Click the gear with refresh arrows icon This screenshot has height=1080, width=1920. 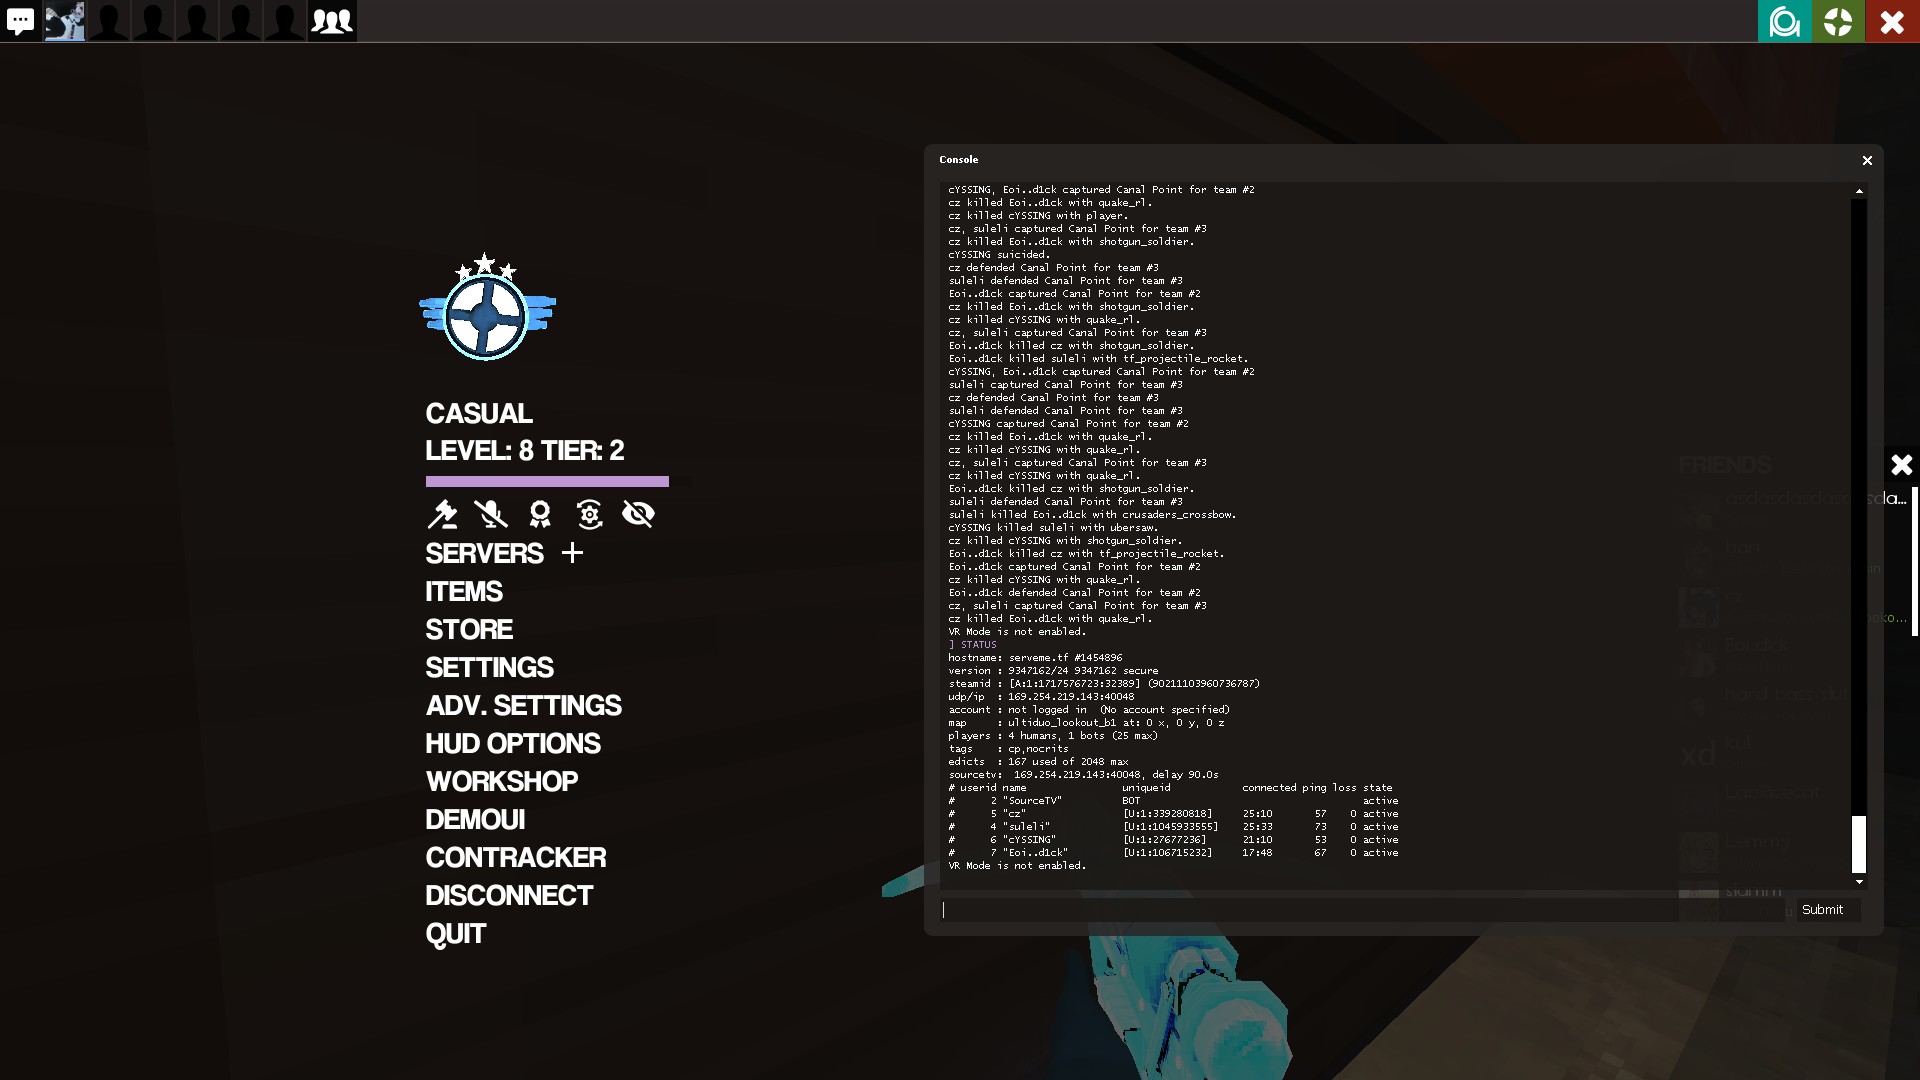pyautogui.click(x=589, y=514)
